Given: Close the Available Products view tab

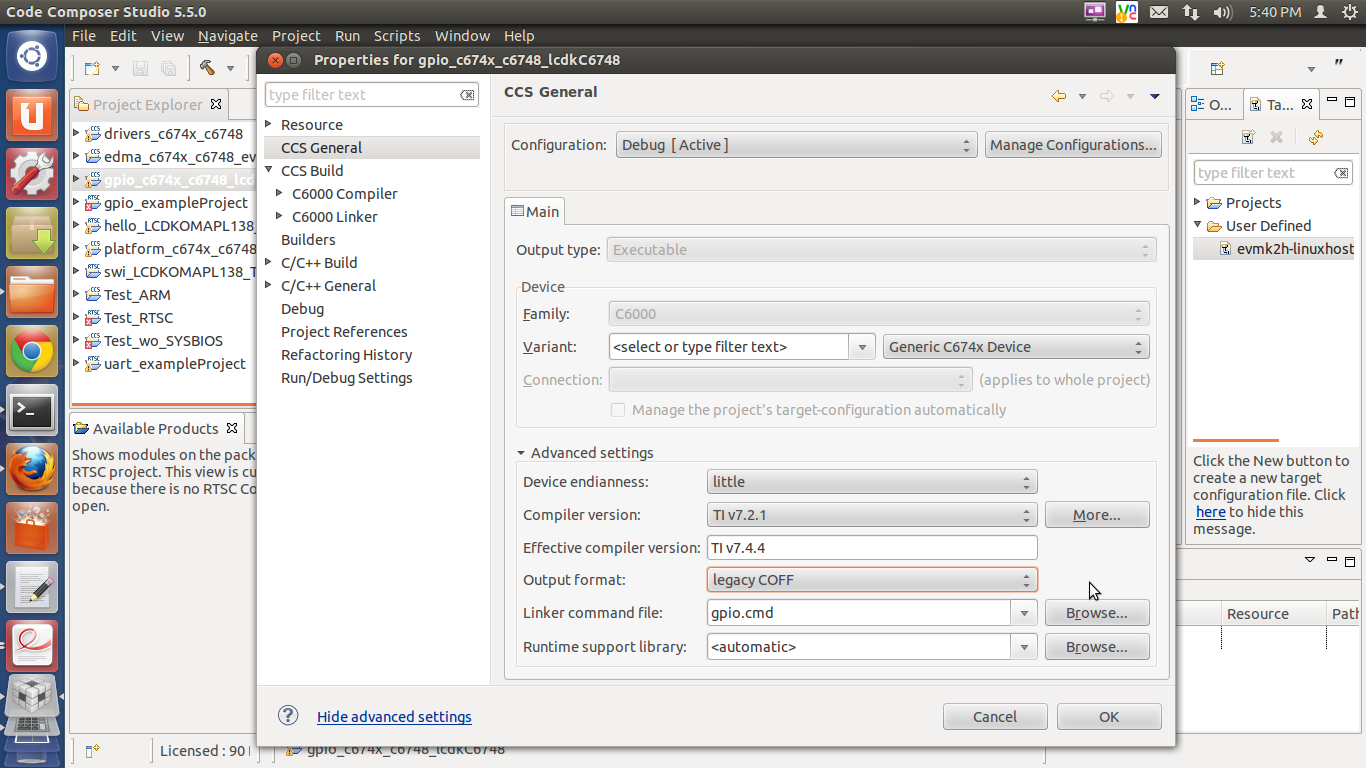Looking at the screenshot, I should (232, 428).
